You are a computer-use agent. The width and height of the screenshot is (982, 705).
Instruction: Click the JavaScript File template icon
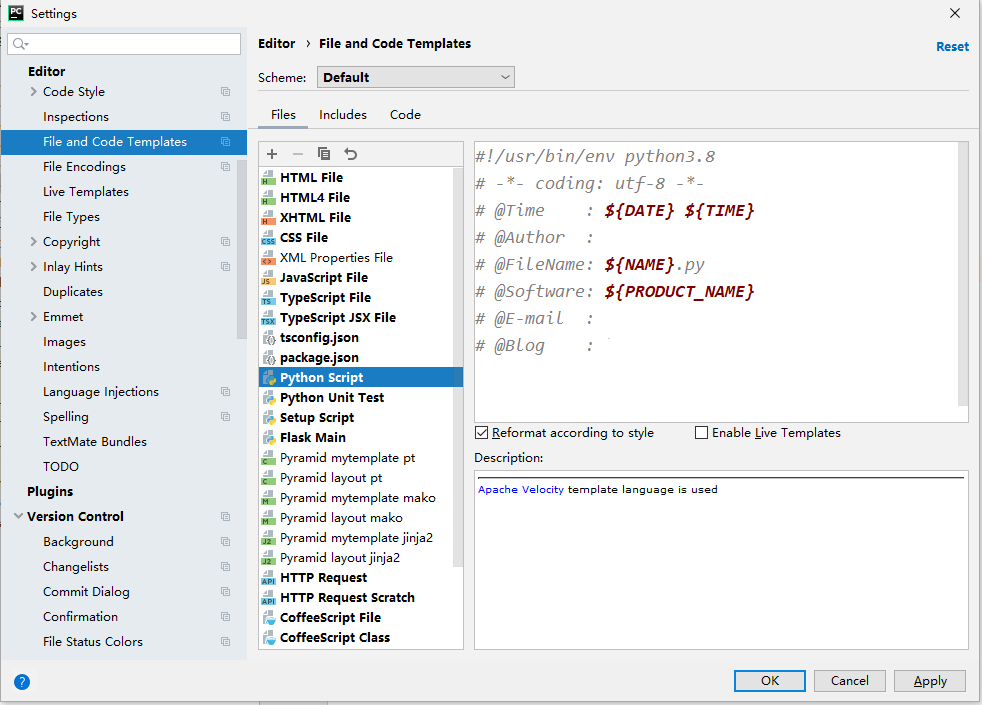pos(268,278)
